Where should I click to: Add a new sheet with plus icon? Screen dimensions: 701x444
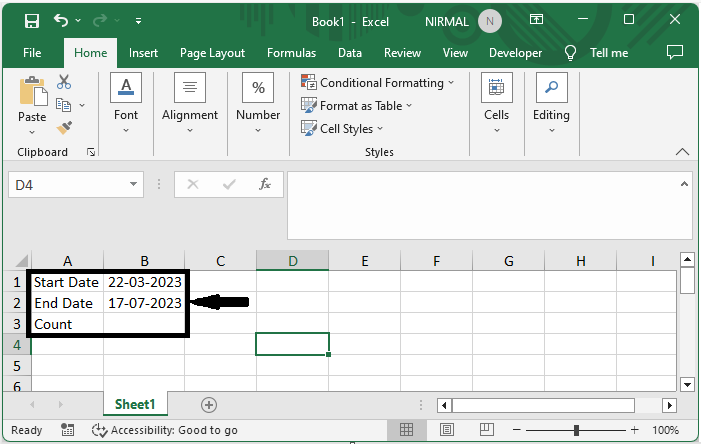click(209, 405)
